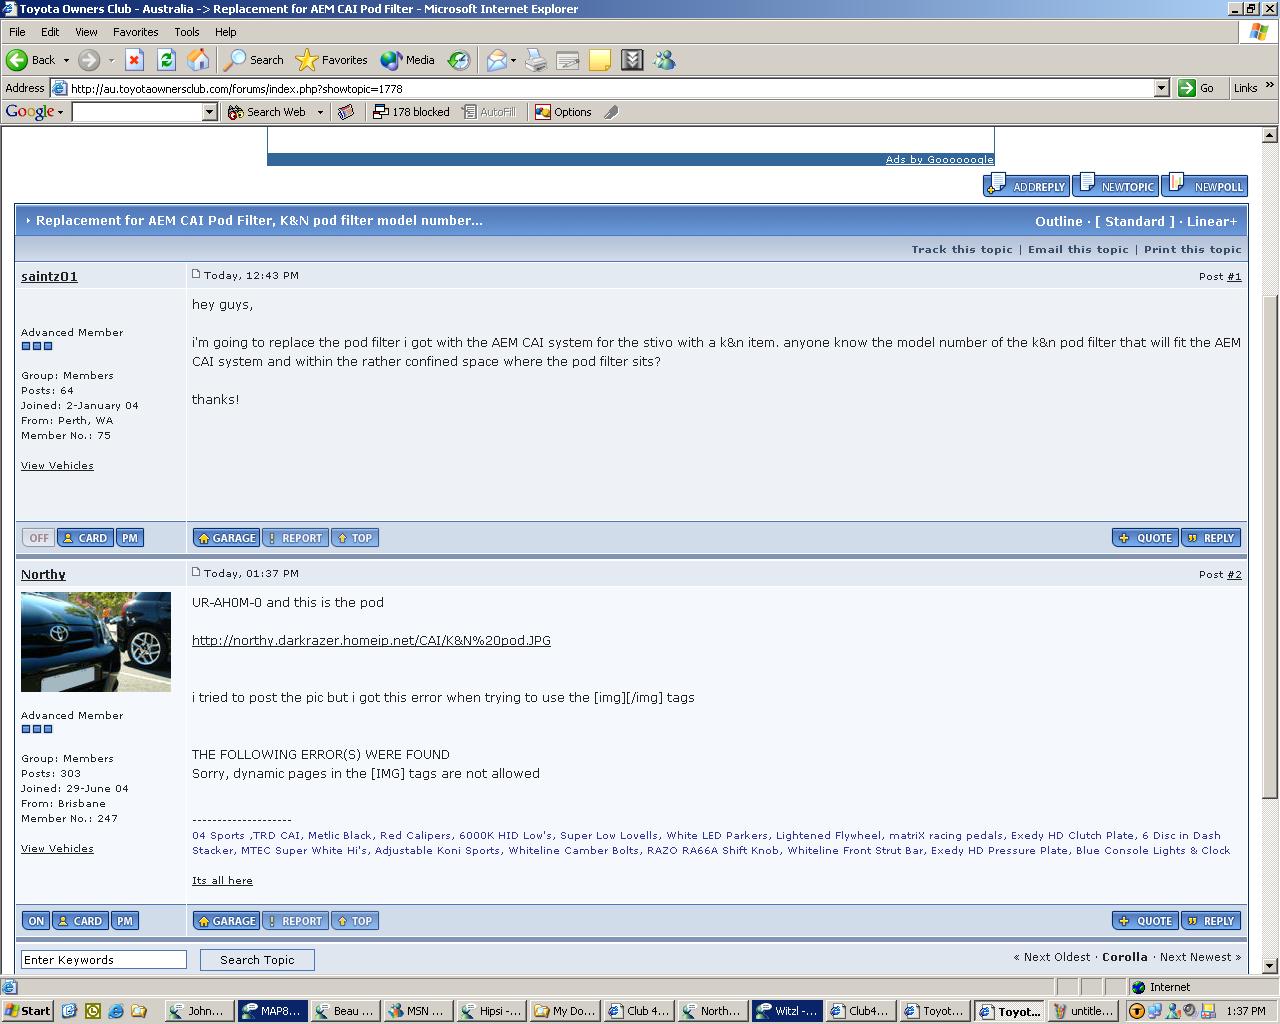
Task: Open the Back button history dropdown arrow
Action: click(x=66, y=60)
